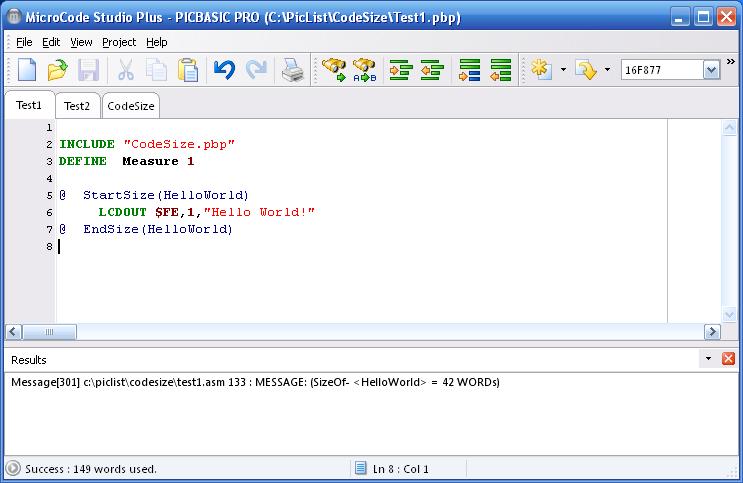Open Find and Replace binoculars icon
This screenshot has width=743, height=483.
point(365,70)
